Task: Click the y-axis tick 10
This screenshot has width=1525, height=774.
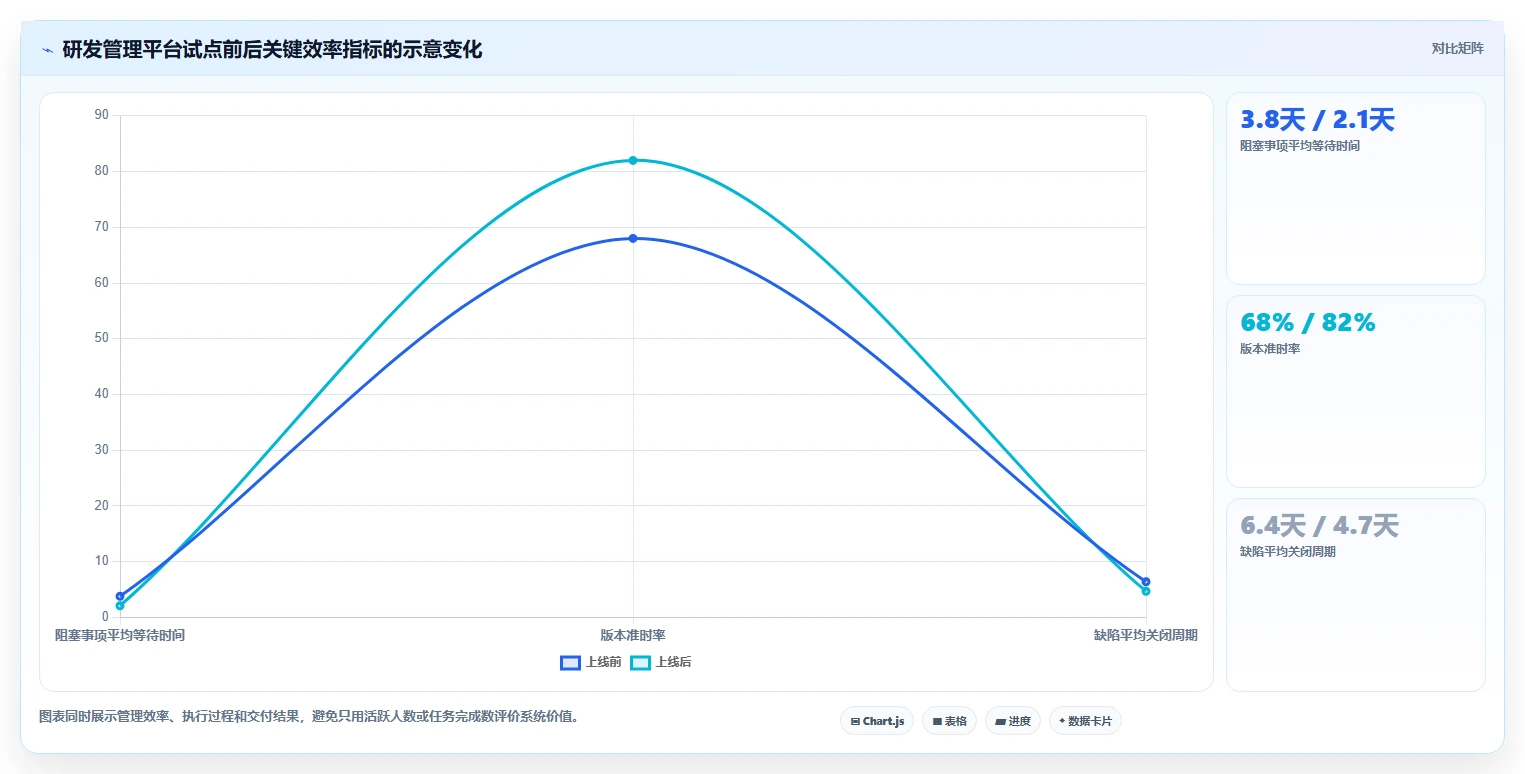Action: pos(101,561)
